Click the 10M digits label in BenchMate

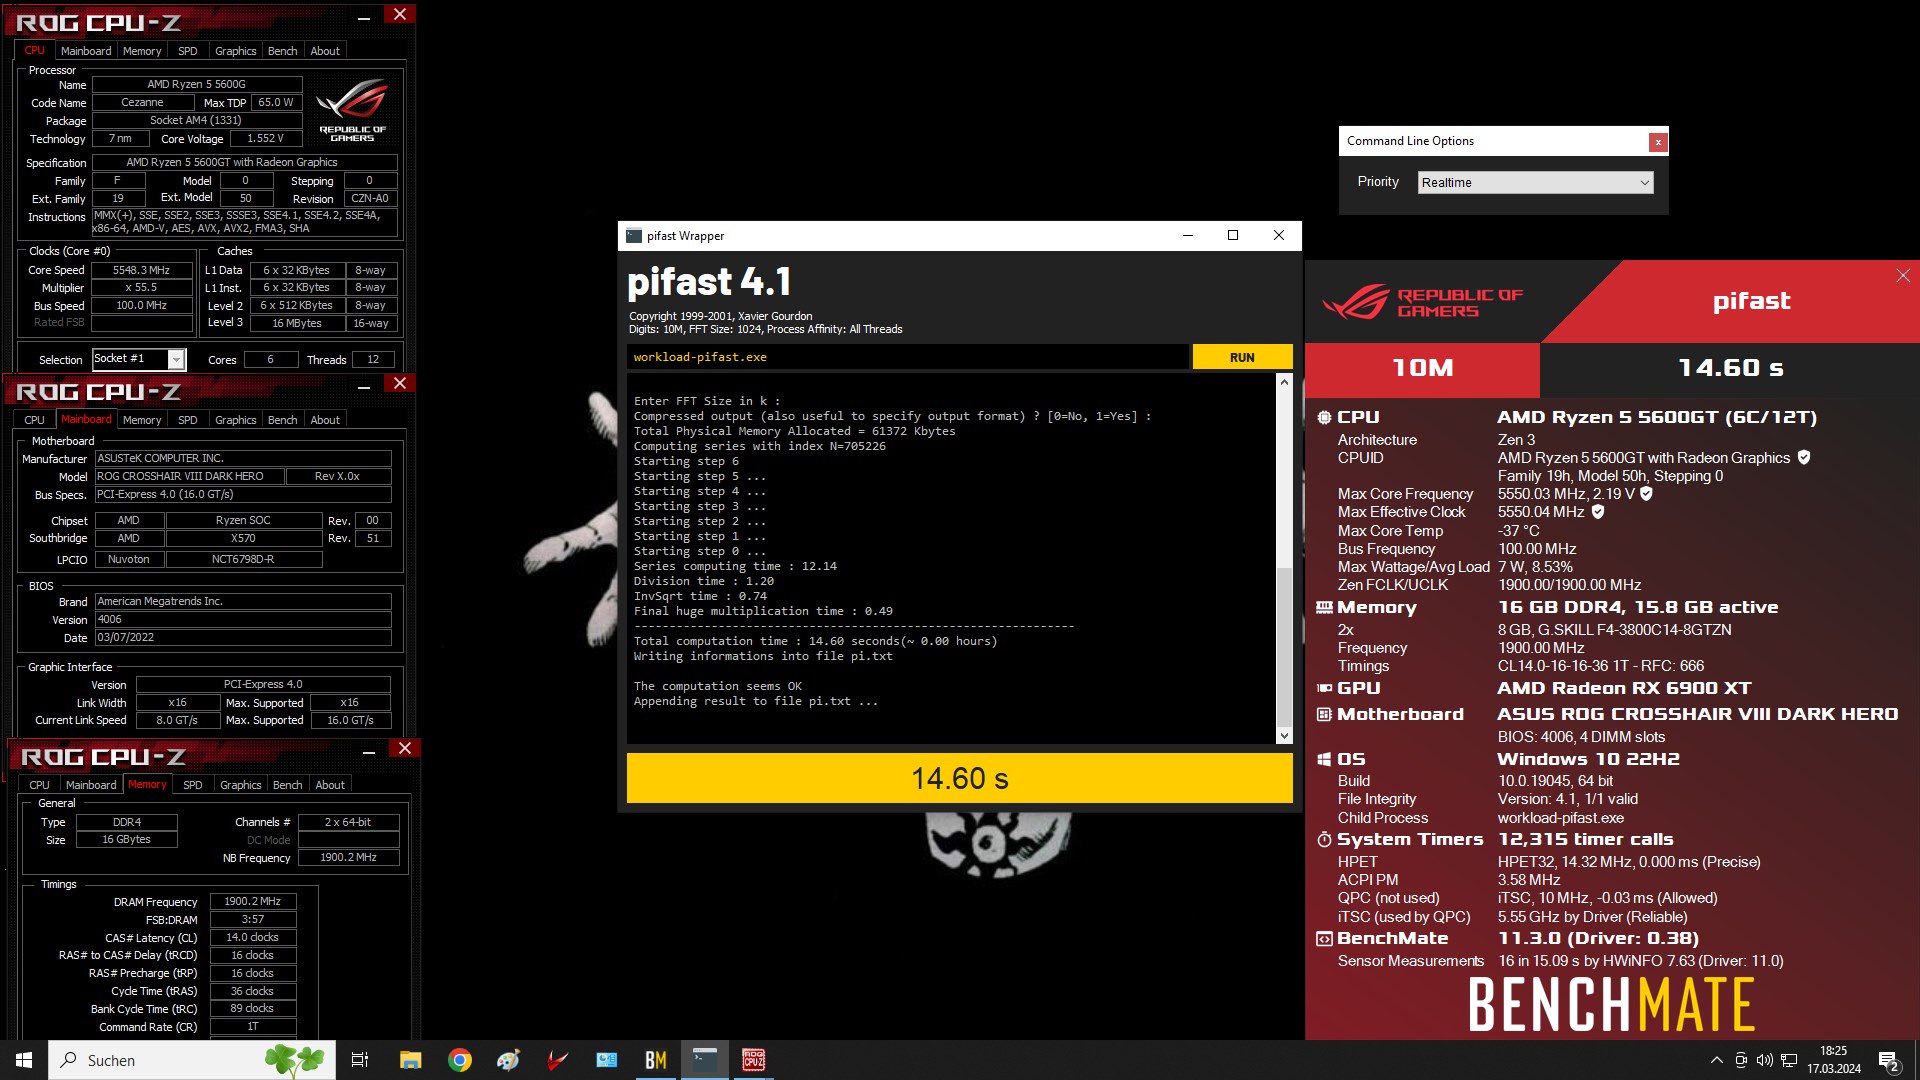pos(1422,368)
